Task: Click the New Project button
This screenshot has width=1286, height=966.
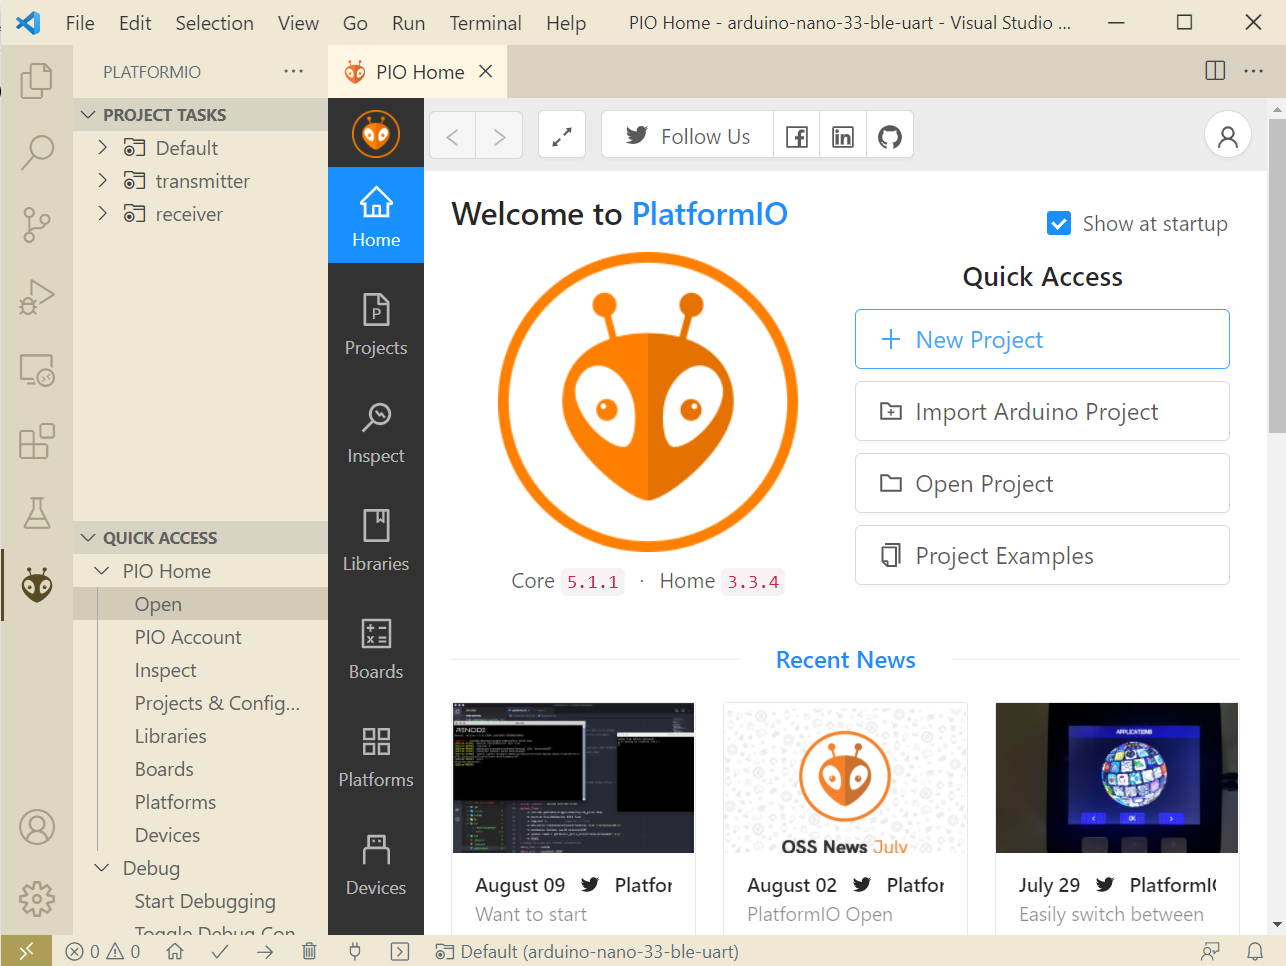Action: [1042, 339]
